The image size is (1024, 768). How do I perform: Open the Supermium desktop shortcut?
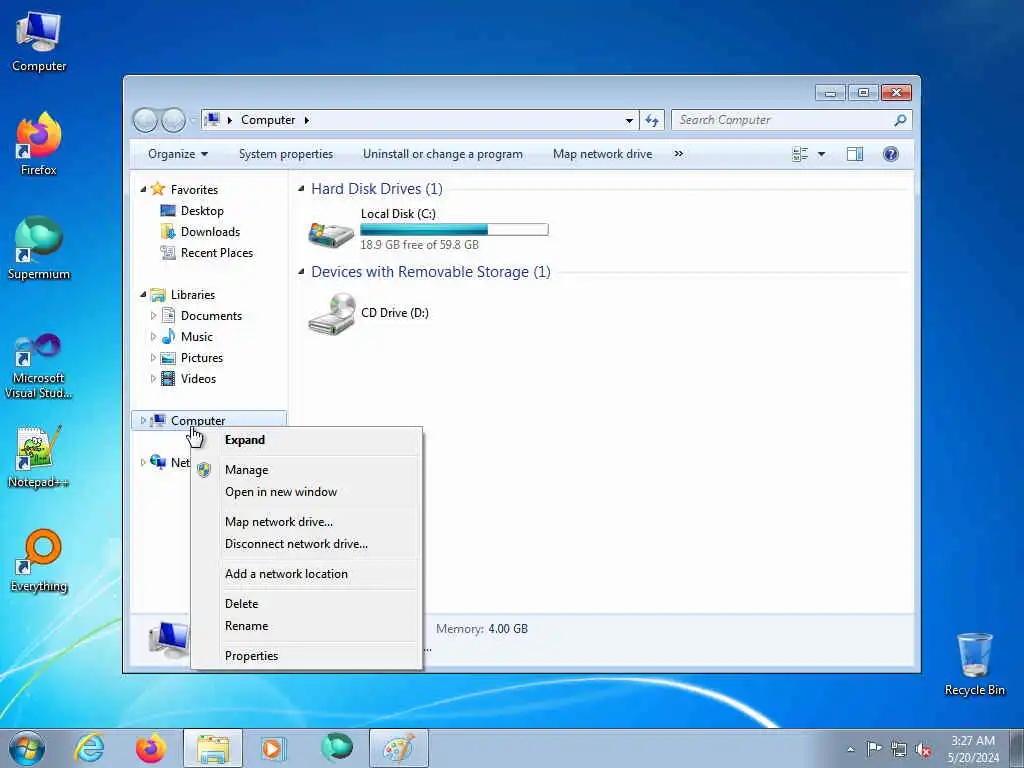pyautogui.click(x=39, y=248)
